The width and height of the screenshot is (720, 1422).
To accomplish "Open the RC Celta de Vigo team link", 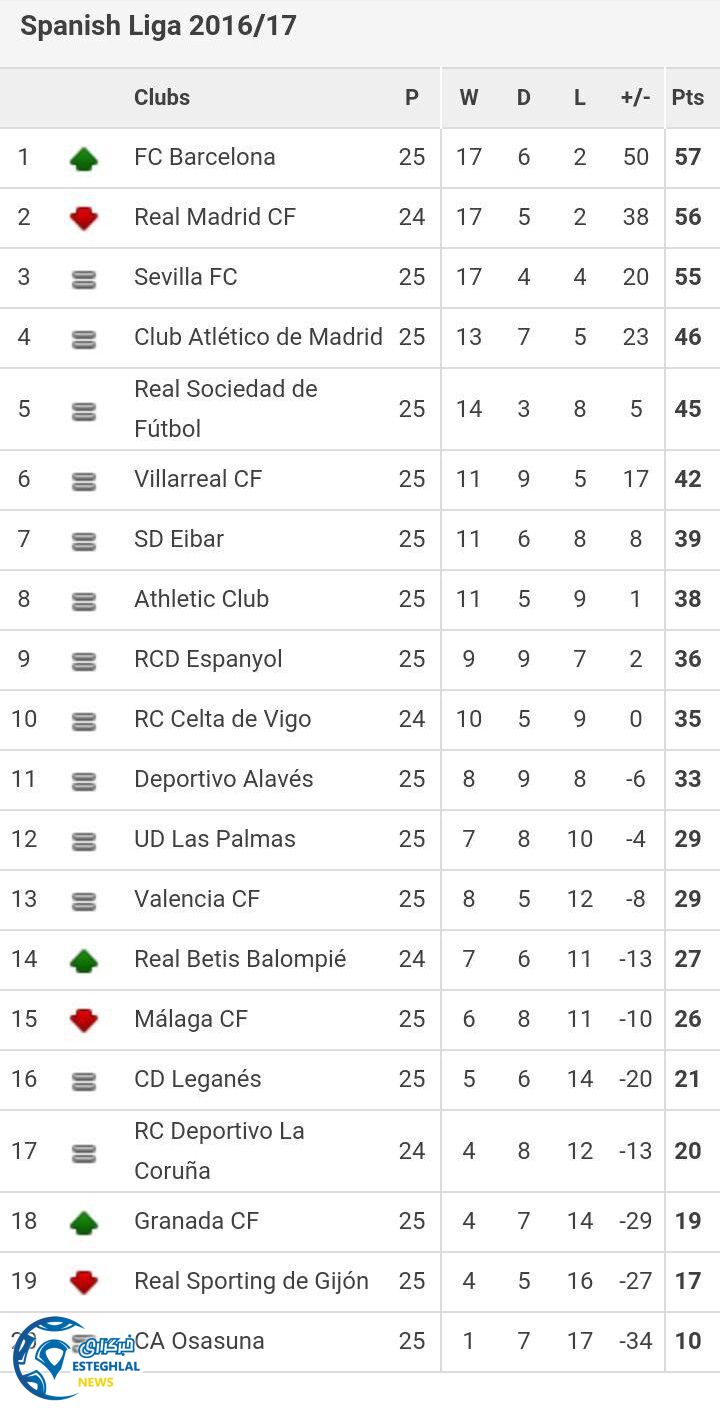I will click(x=222, y=719).
